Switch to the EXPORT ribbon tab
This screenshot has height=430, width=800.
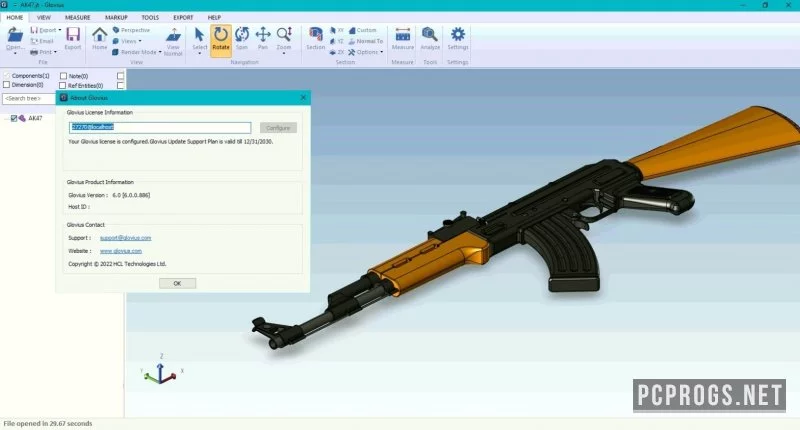click(183, 17)
